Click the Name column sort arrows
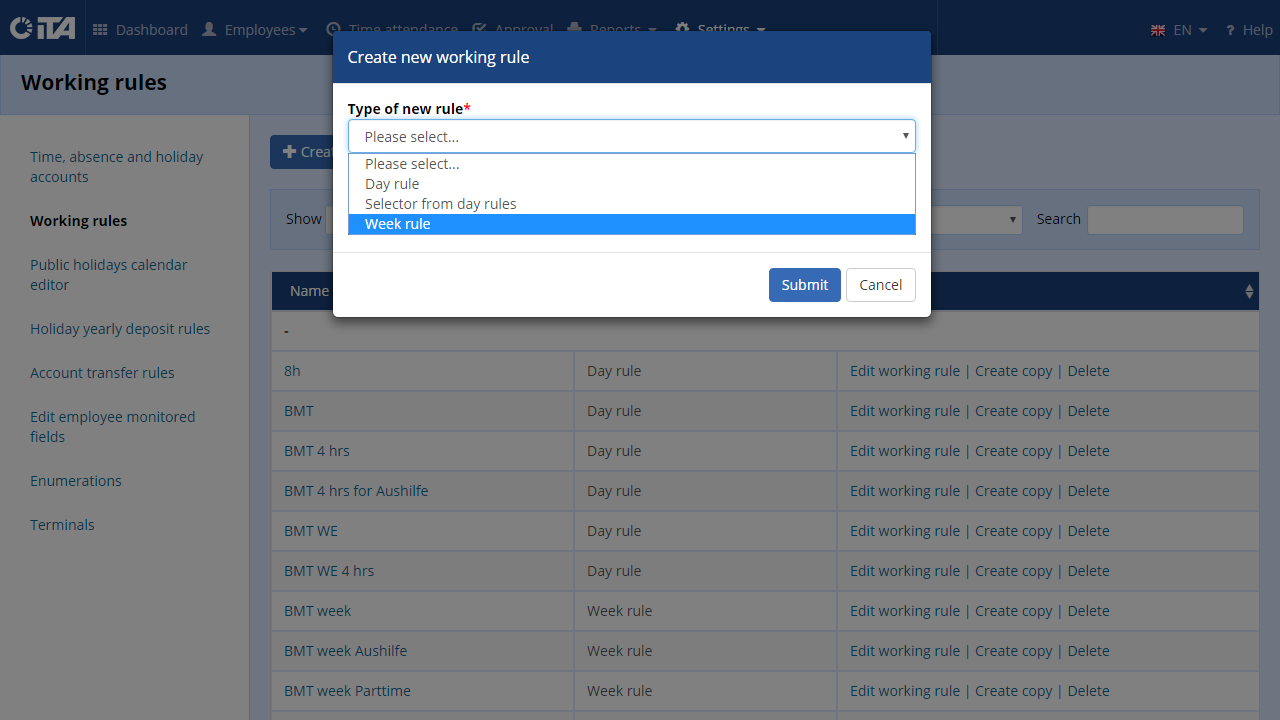Viewport: 1280px width, 720px height. point(1249,291)
